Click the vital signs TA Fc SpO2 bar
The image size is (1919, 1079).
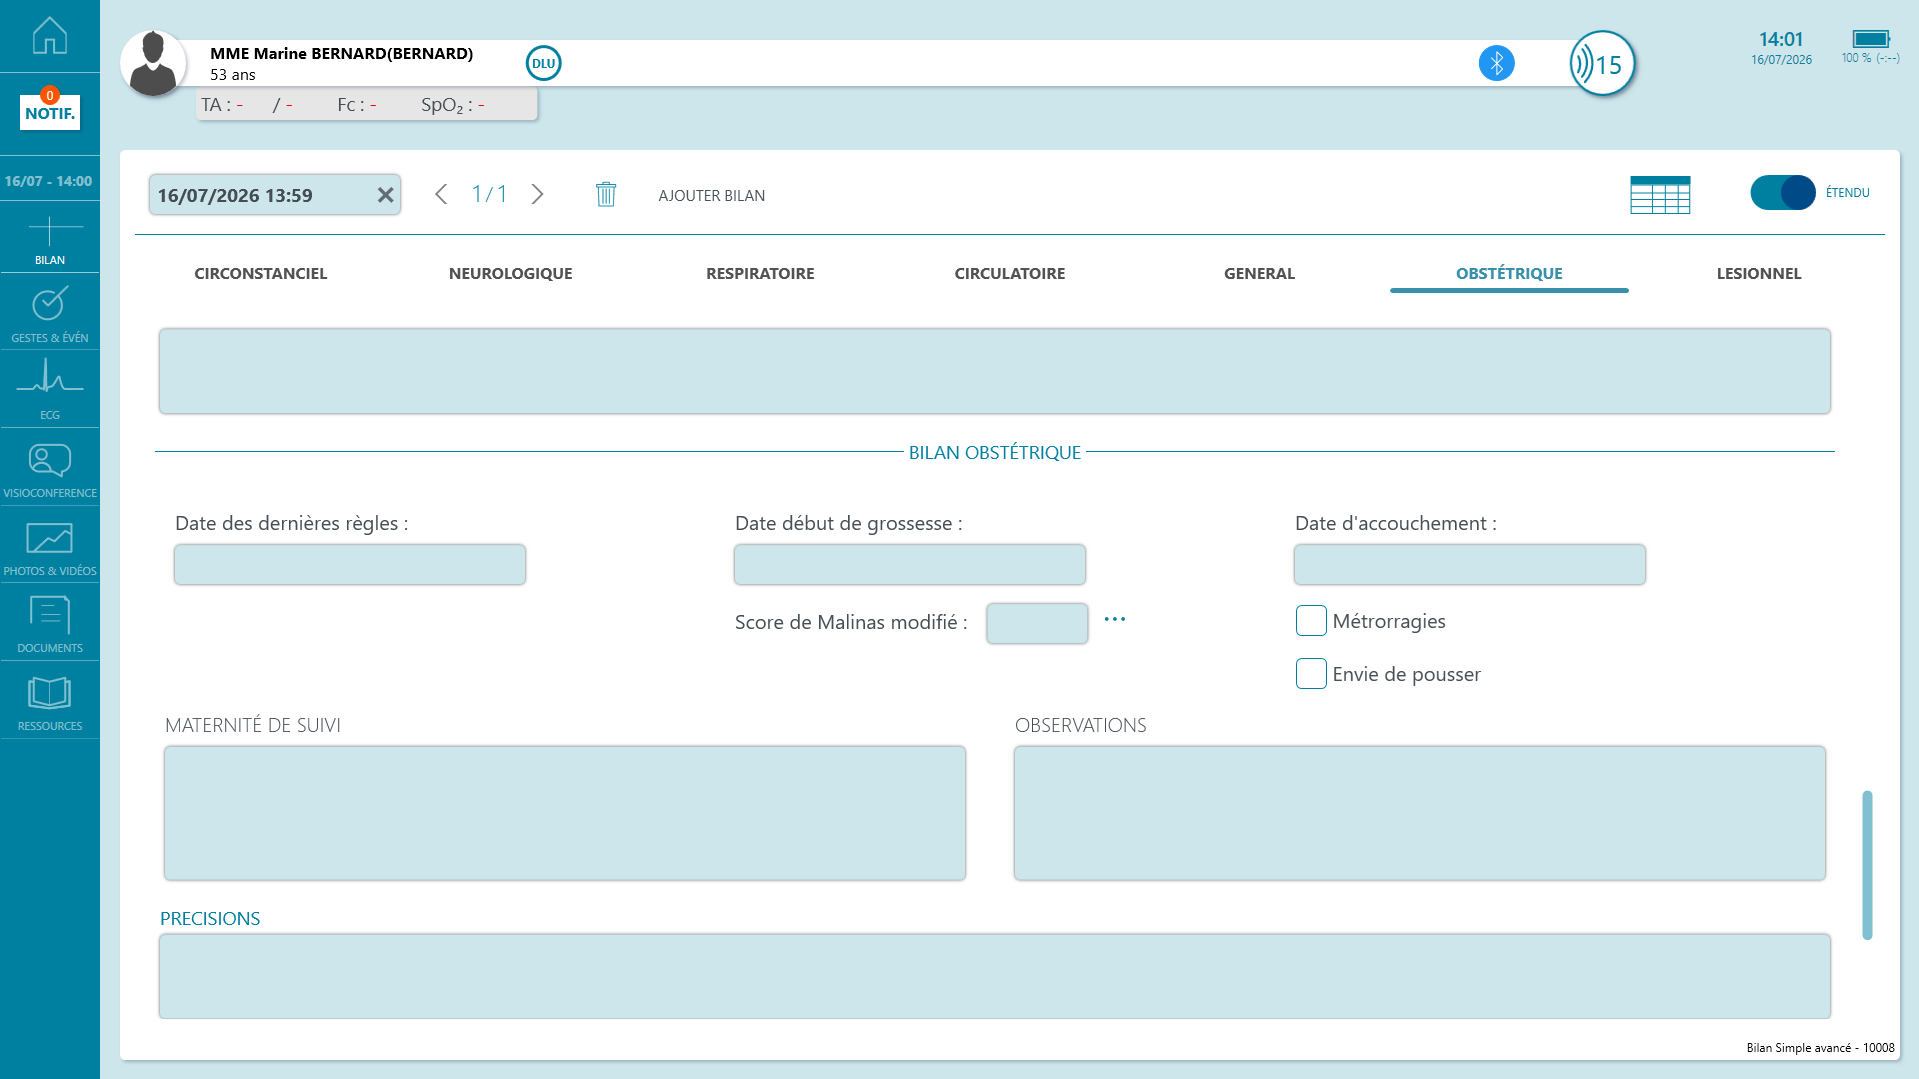[x=366, y=105]
